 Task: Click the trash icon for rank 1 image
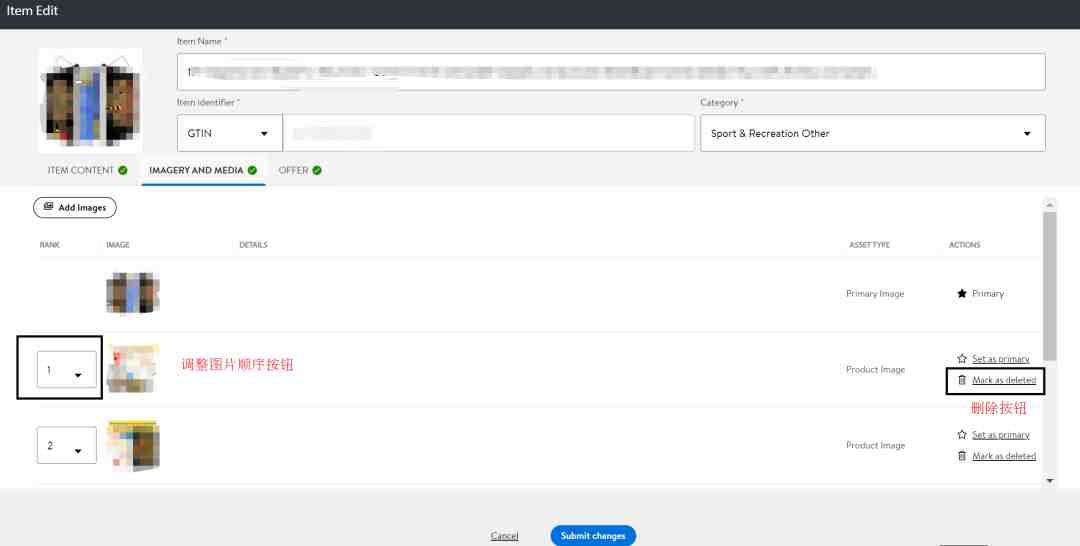point(962,380)
